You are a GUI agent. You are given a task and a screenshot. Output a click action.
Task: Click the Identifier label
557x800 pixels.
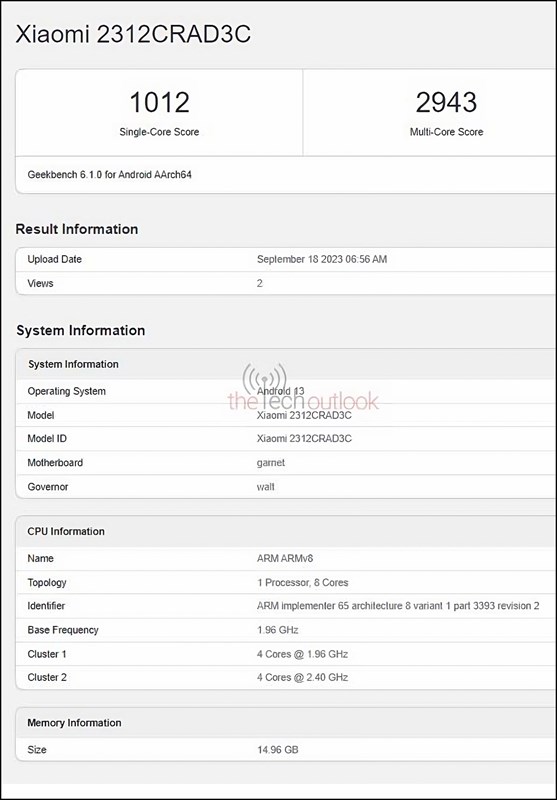[x=46, y=606]
